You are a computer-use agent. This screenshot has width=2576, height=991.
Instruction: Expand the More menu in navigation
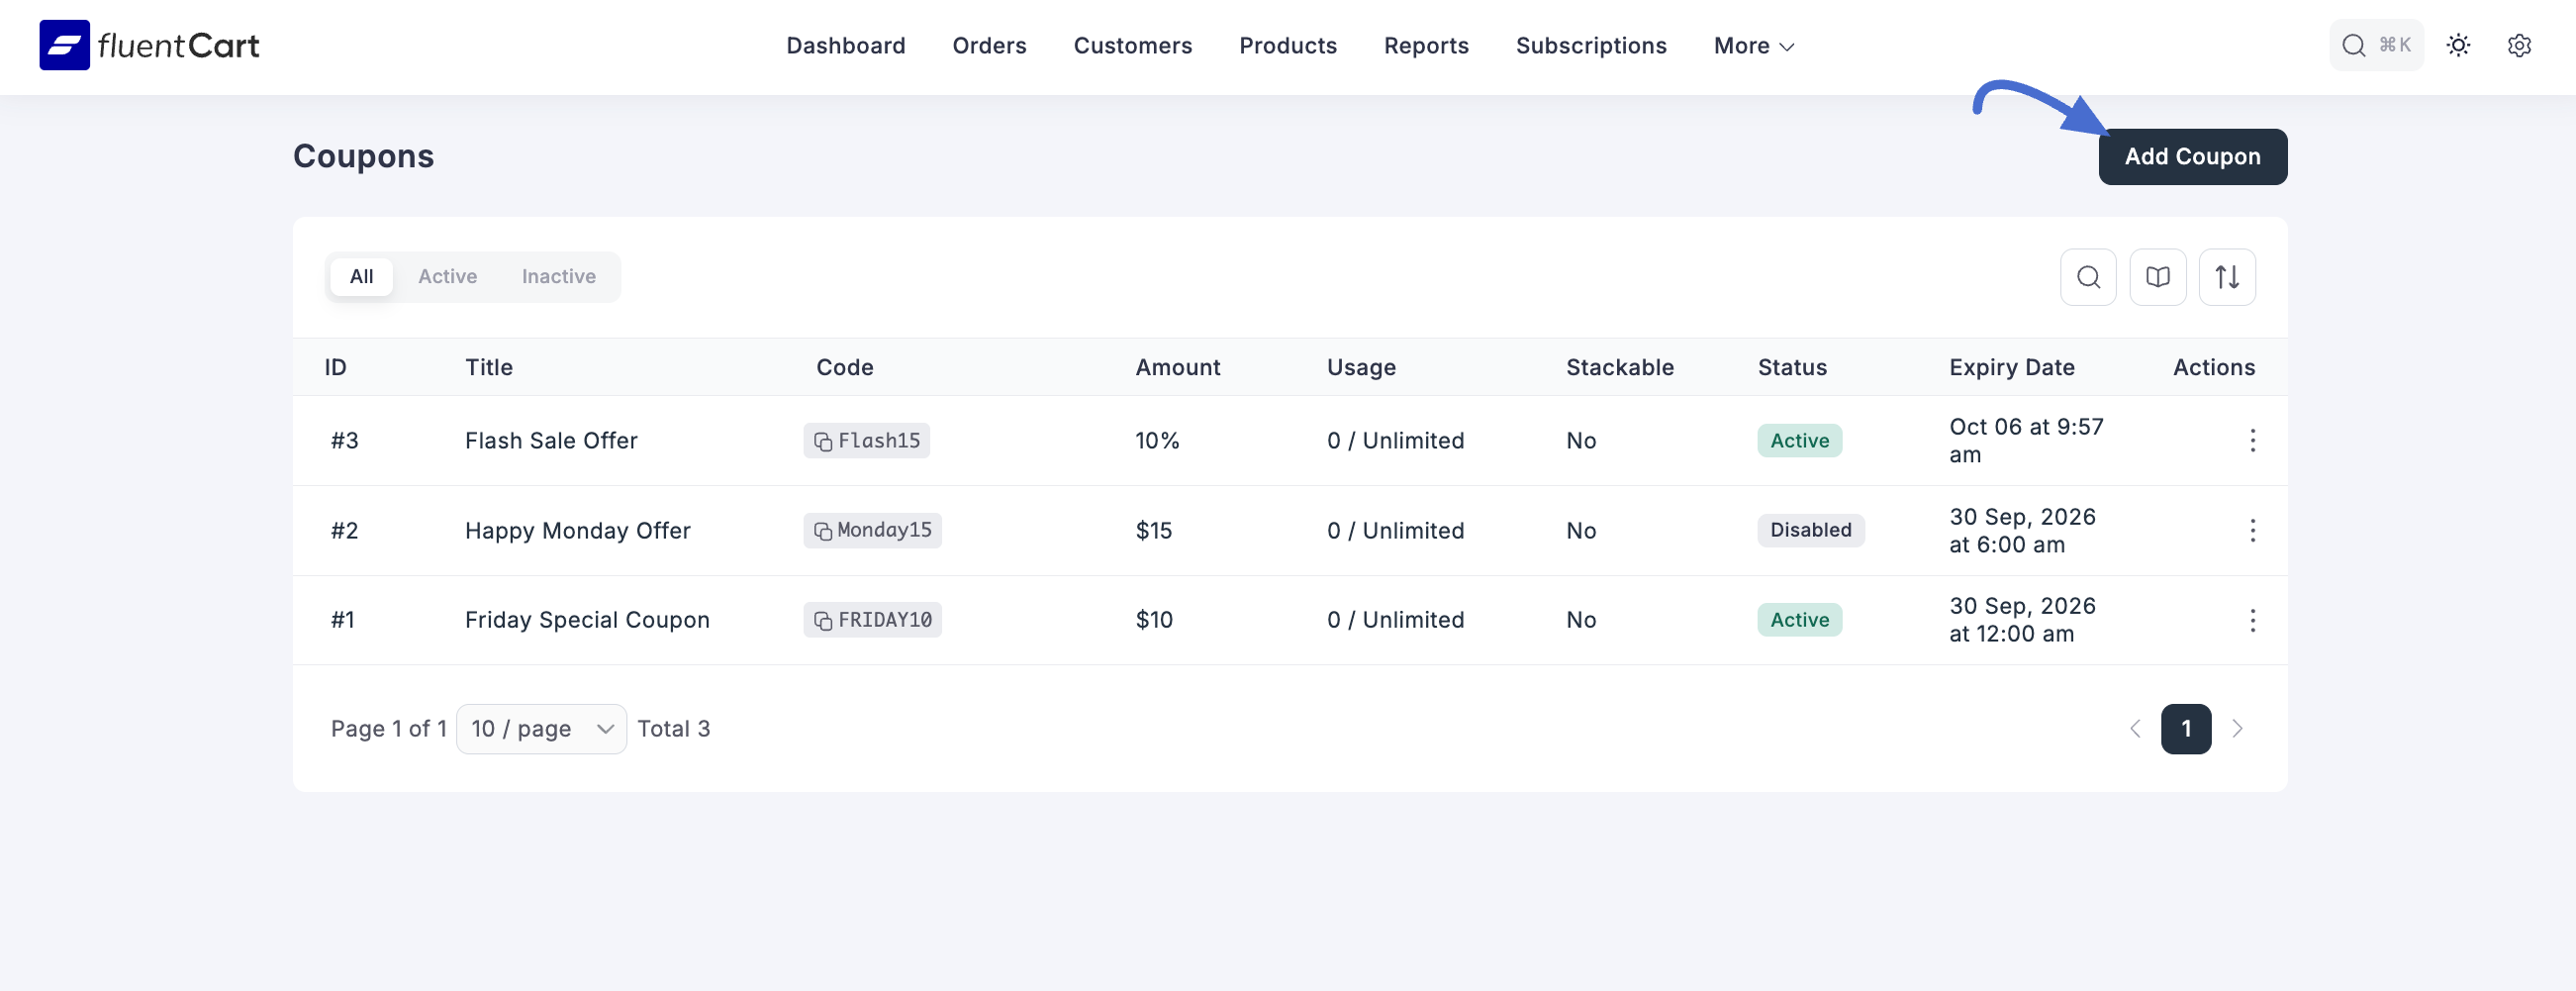1753,46
